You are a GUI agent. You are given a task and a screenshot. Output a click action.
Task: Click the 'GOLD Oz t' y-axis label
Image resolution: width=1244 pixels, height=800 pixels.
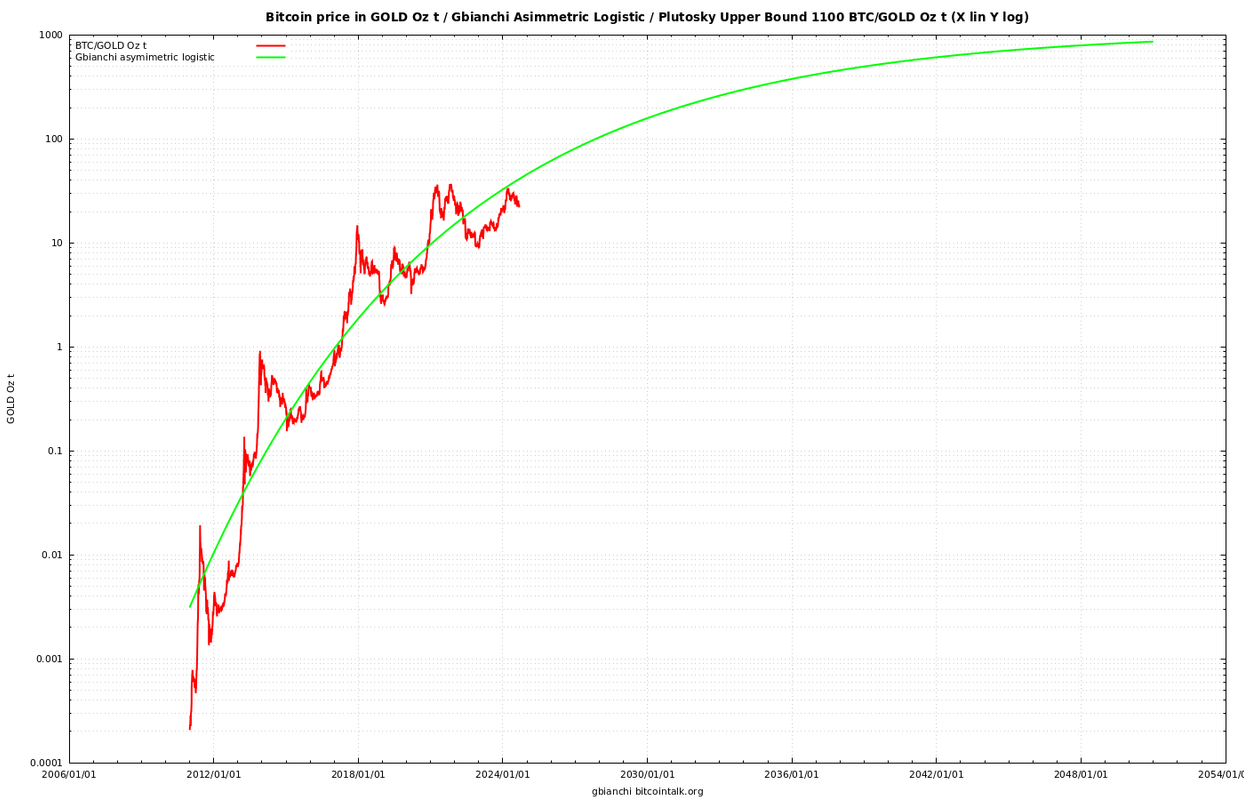click(x=11, y=398)
